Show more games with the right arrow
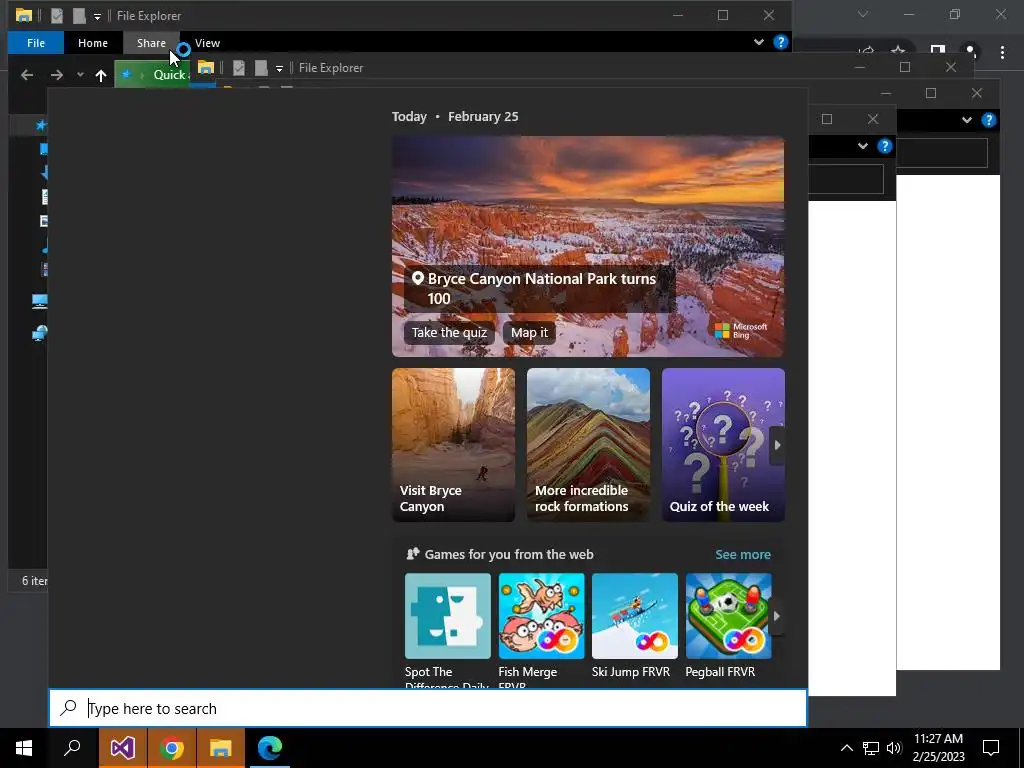Viewport: 1024px width, 768px height. pos(776,616)
